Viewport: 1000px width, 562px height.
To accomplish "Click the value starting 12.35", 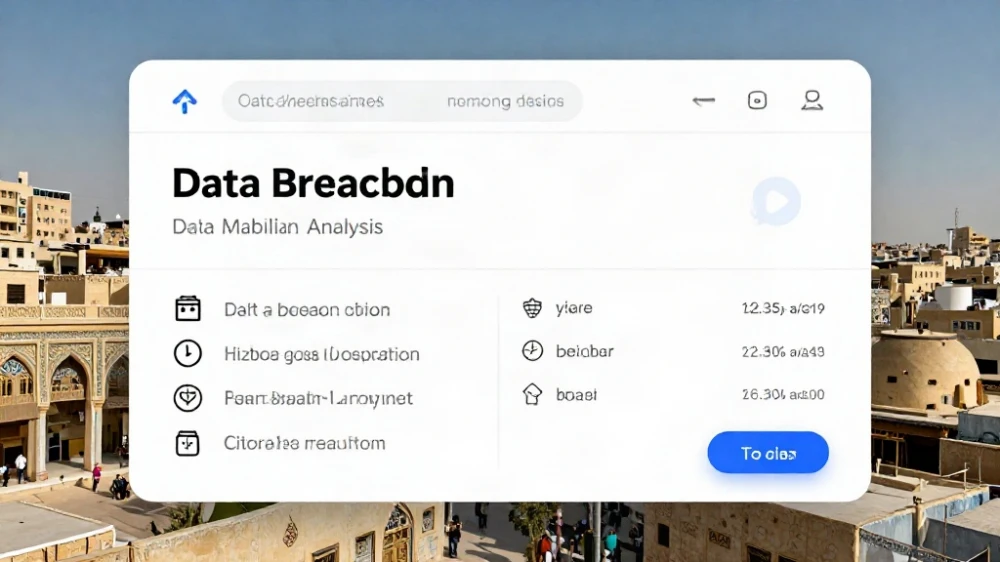I will click(x=783, y=308).
